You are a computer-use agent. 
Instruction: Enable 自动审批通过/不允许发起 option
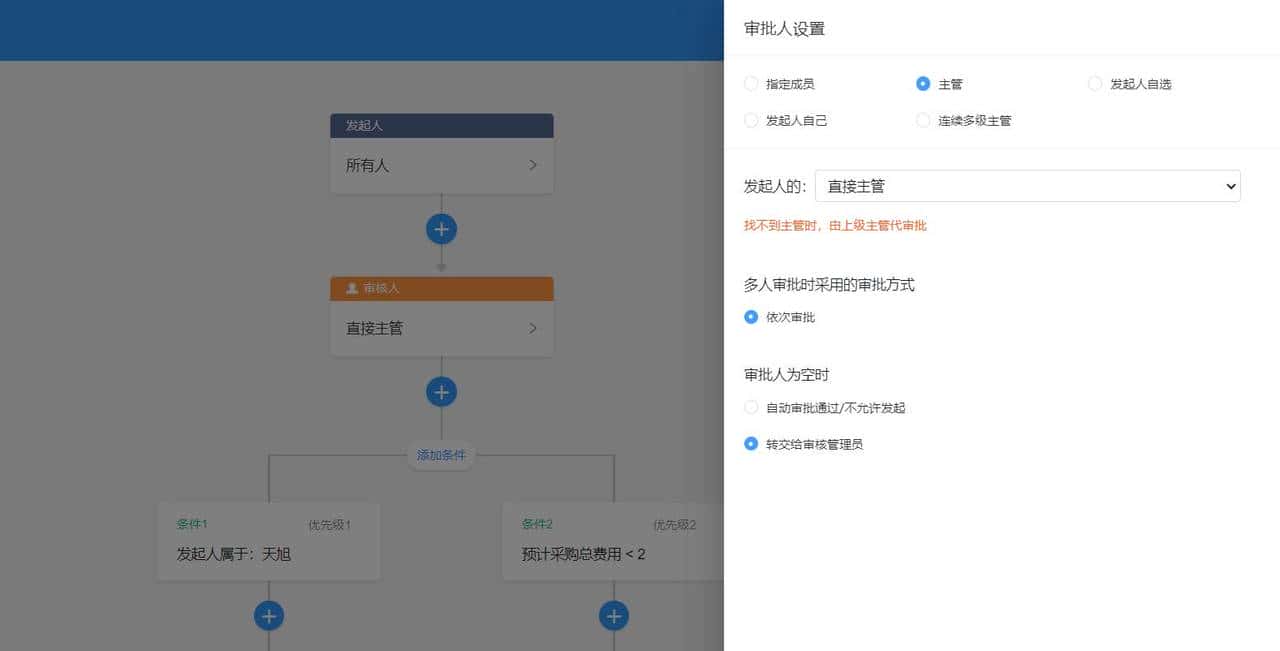tap(751, 407)
